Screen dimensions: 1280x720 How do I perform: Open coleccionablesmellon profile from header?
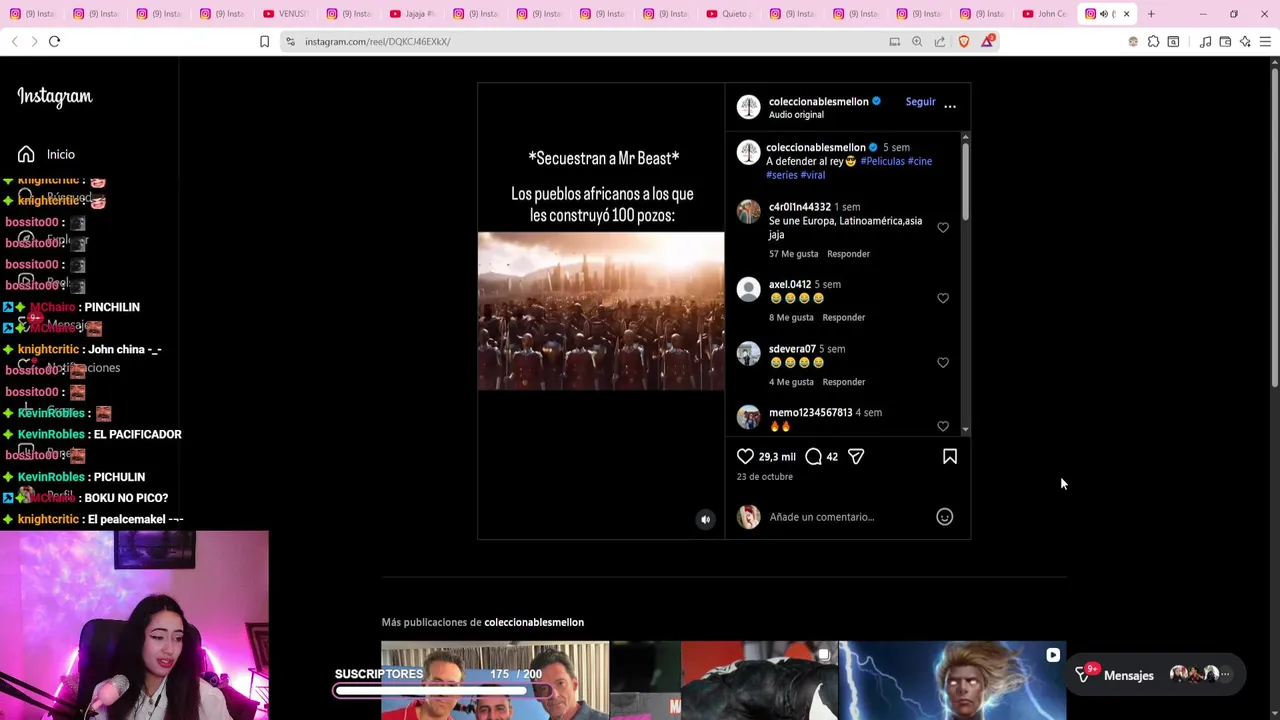[818, 102]
